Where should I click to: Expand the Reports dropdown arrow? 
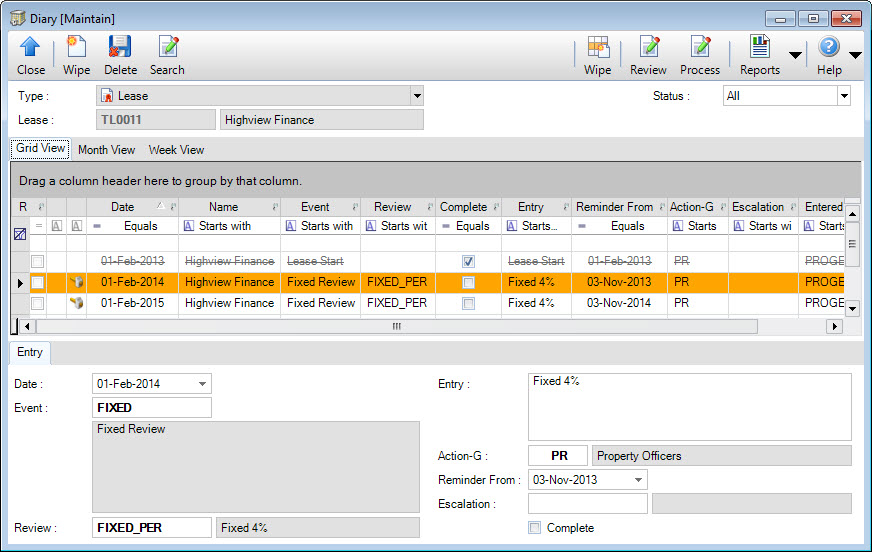click(795, 55)
